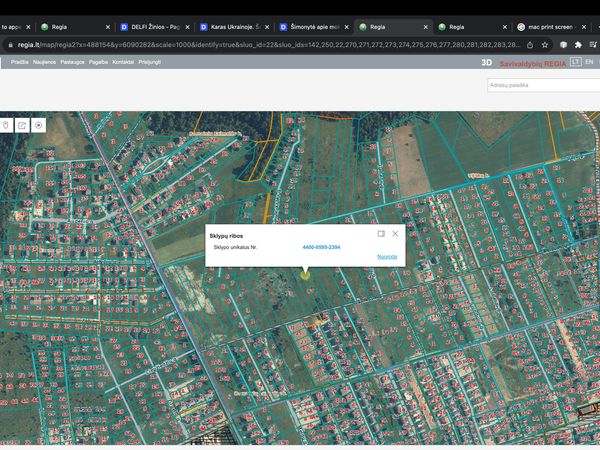Open the Paslaugos menu item
The width and height of the screenshot is (600, 450).
[72, 62]
